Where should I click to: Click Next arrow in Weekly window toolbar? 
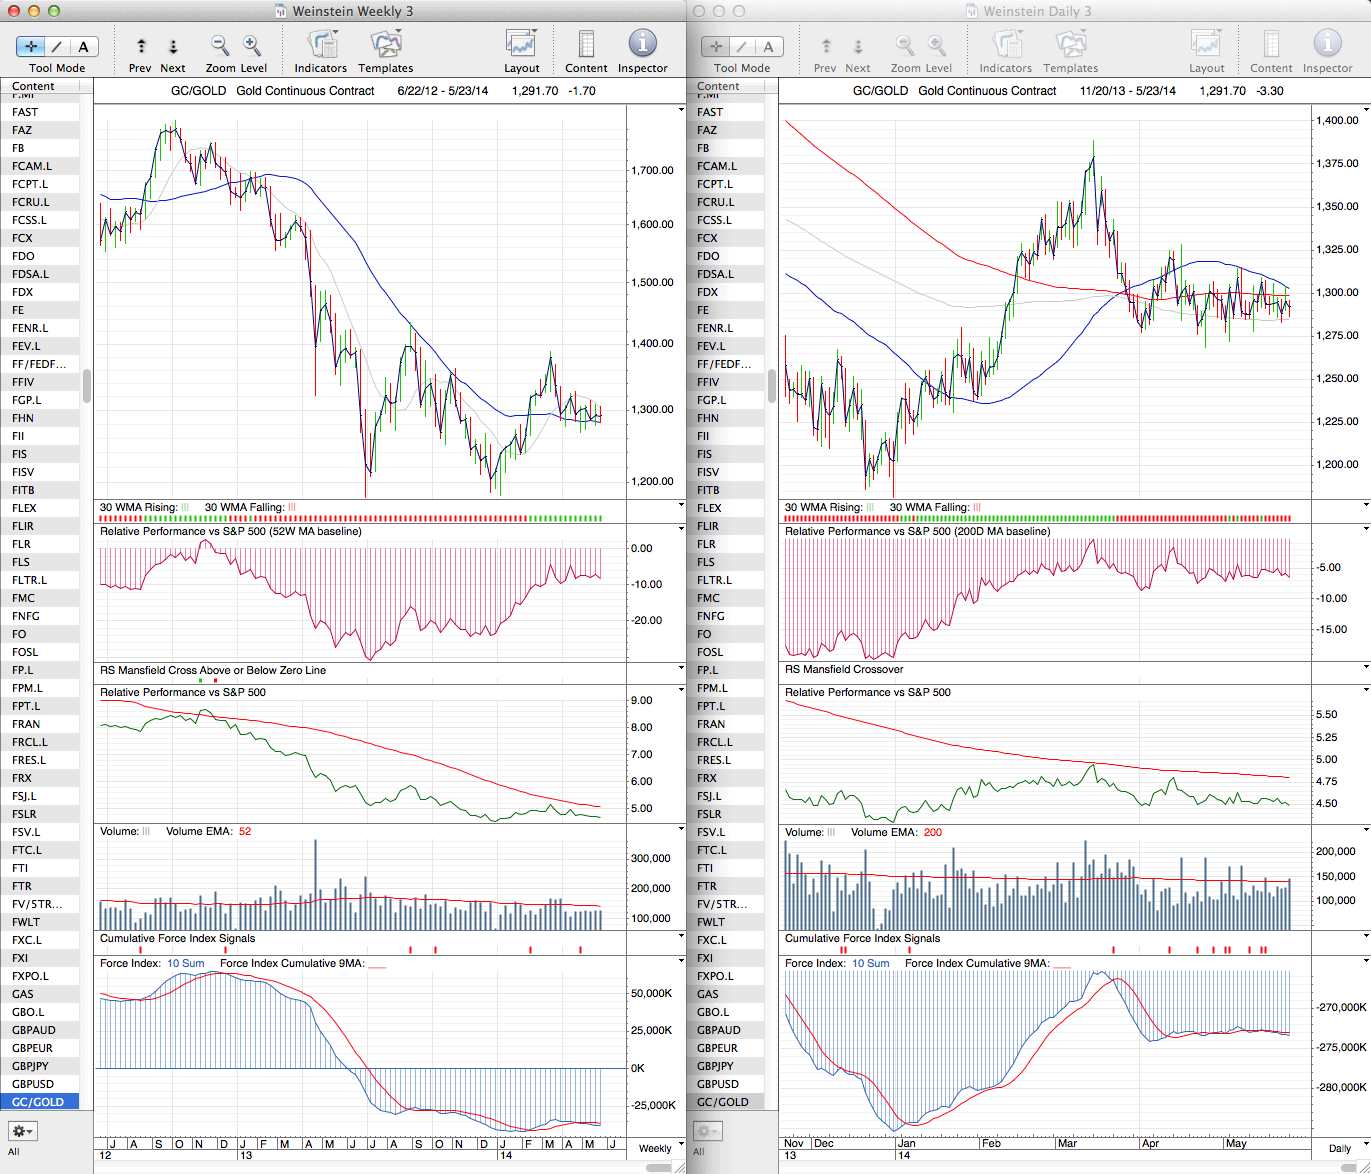(173, 46)
